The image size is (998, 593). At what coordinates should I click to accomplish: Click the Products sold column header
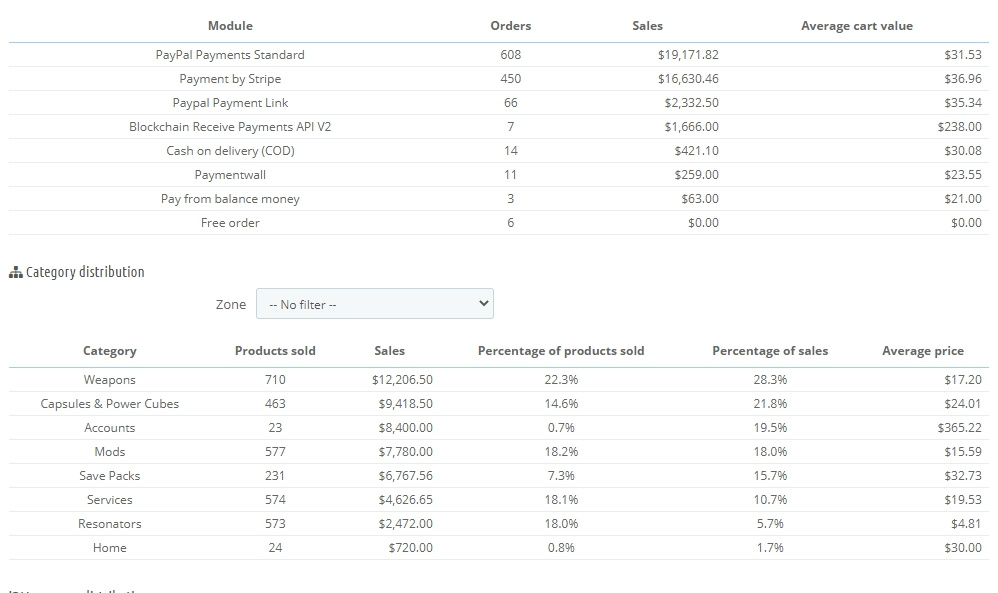[275, 351]
